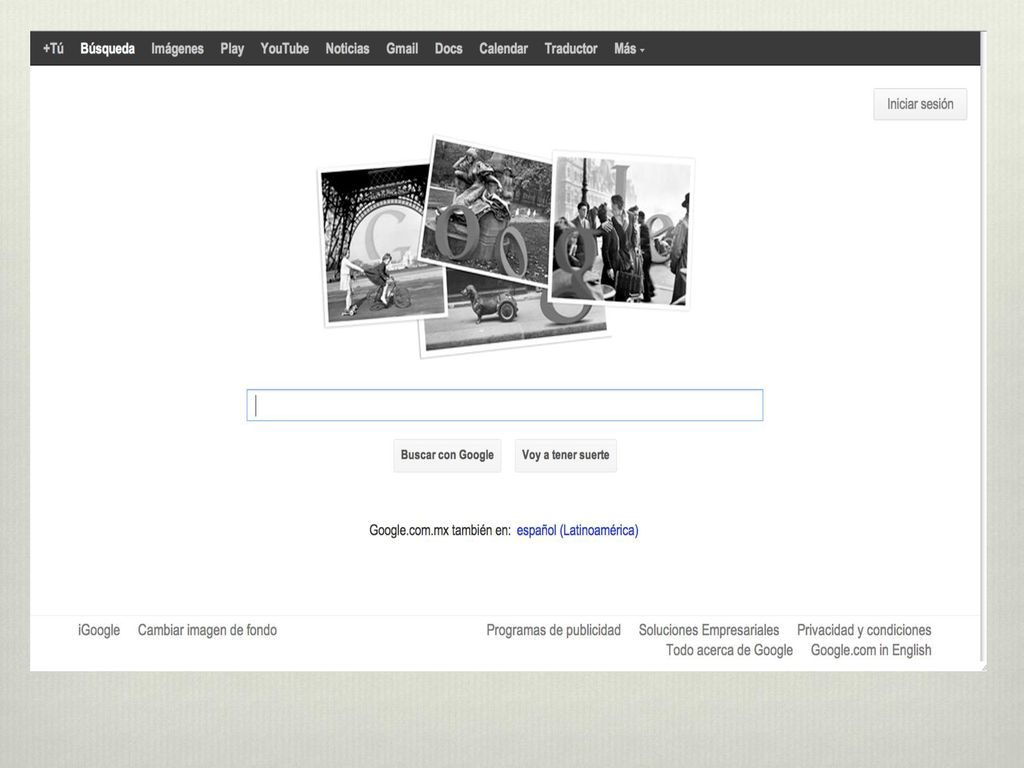The image size is (1024, 768).
Task: Open Traductor from the top bar
Action: 570,49
